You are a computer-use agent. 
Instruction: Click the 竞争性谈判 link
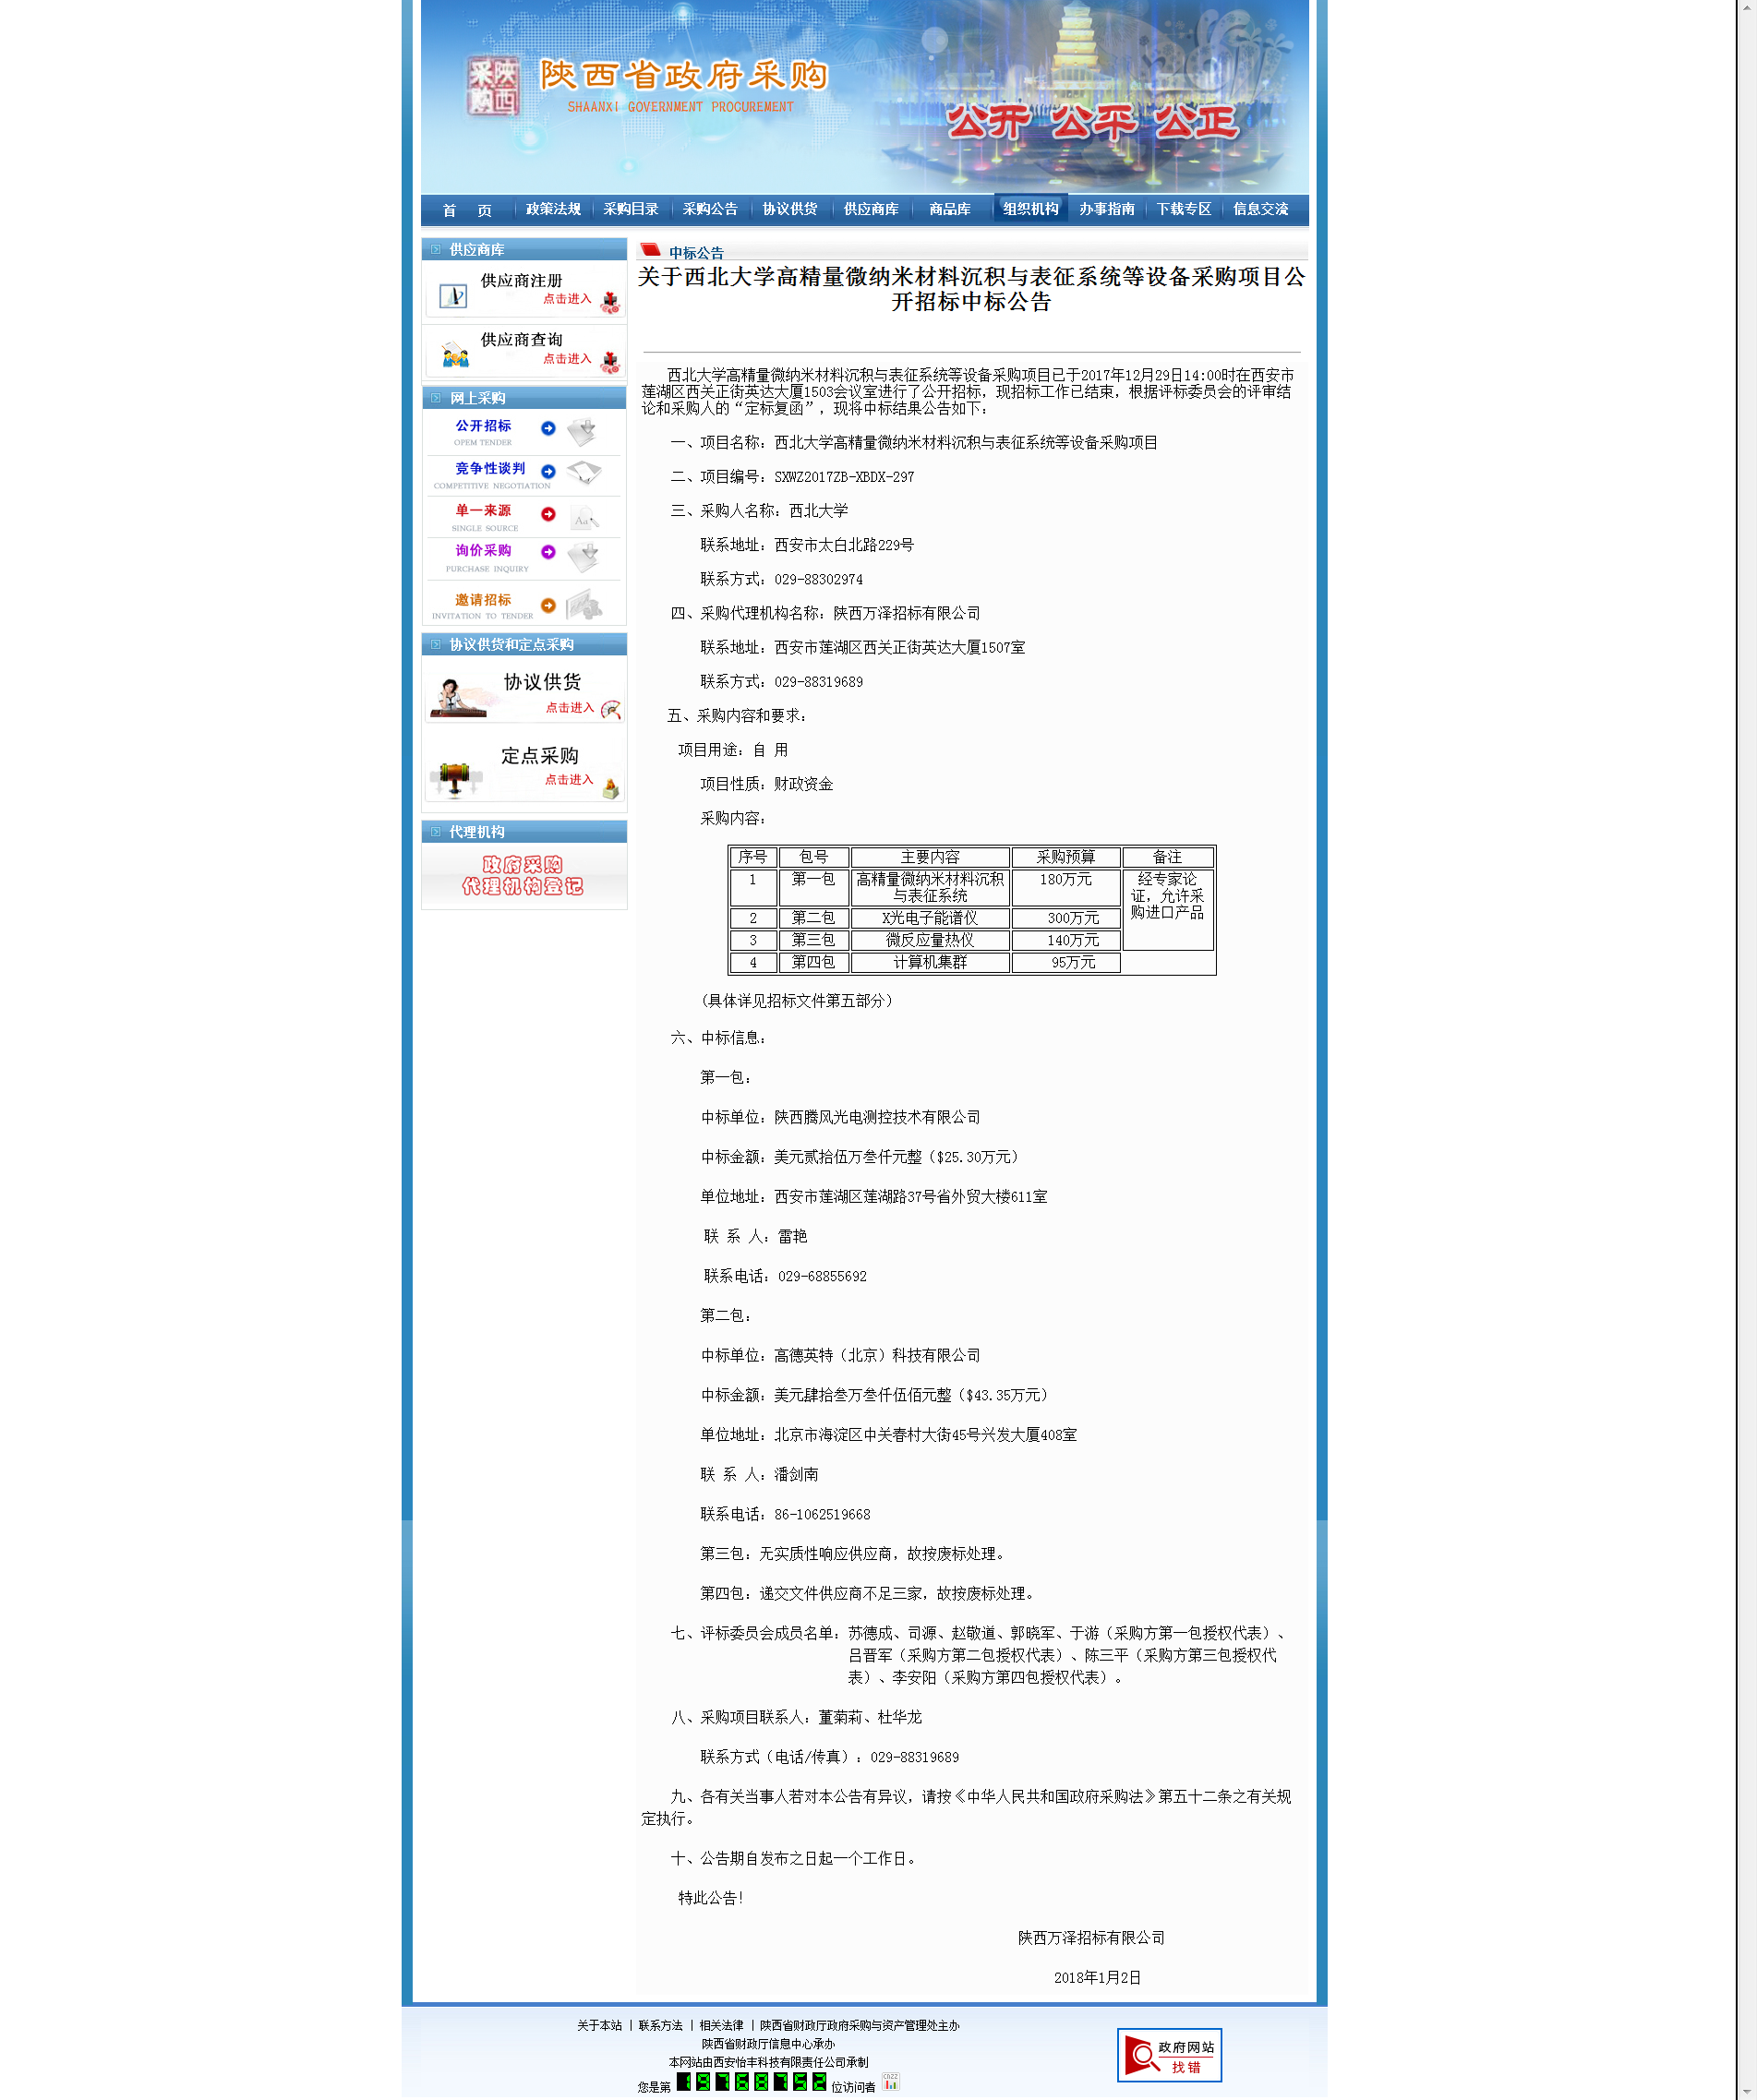point(490,469)
